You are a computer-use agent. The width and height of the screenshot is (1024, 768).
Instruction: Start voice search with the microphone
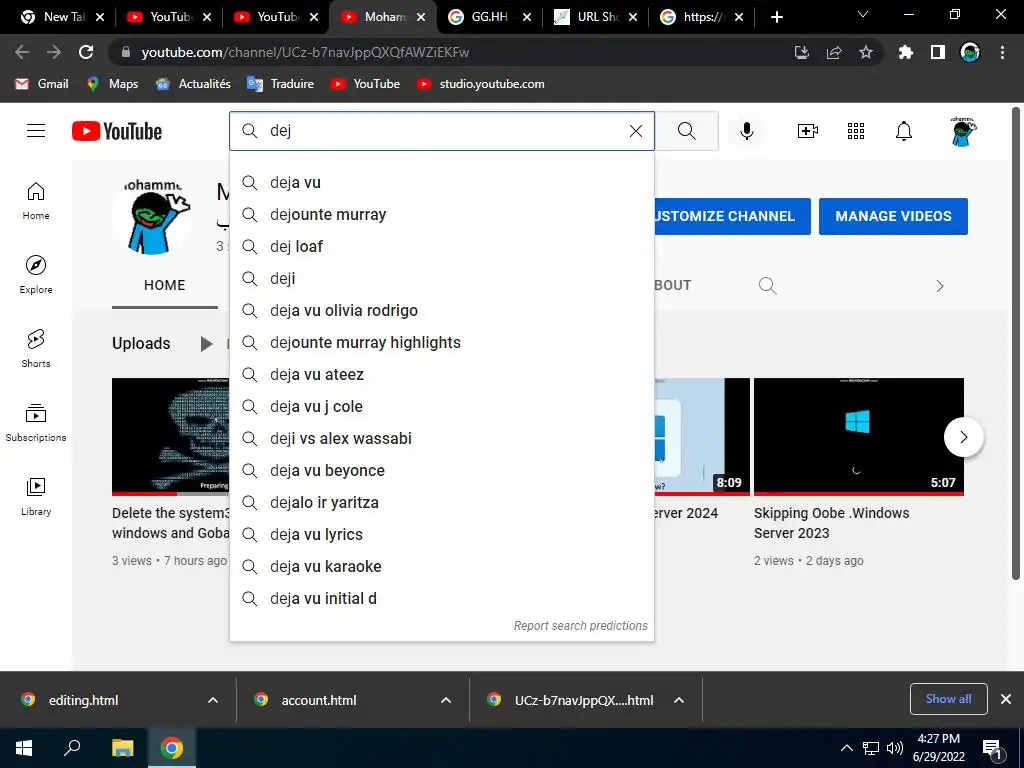pos(746,131)
